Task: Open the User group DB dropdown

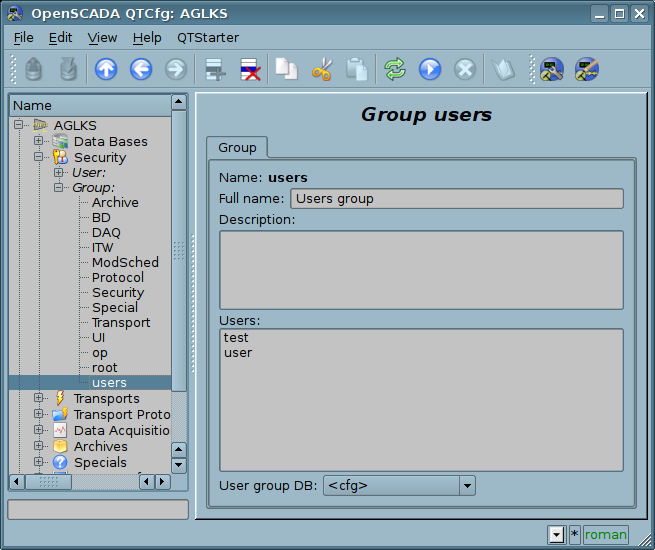Action: pyautogui.click(x=467, y=485)
